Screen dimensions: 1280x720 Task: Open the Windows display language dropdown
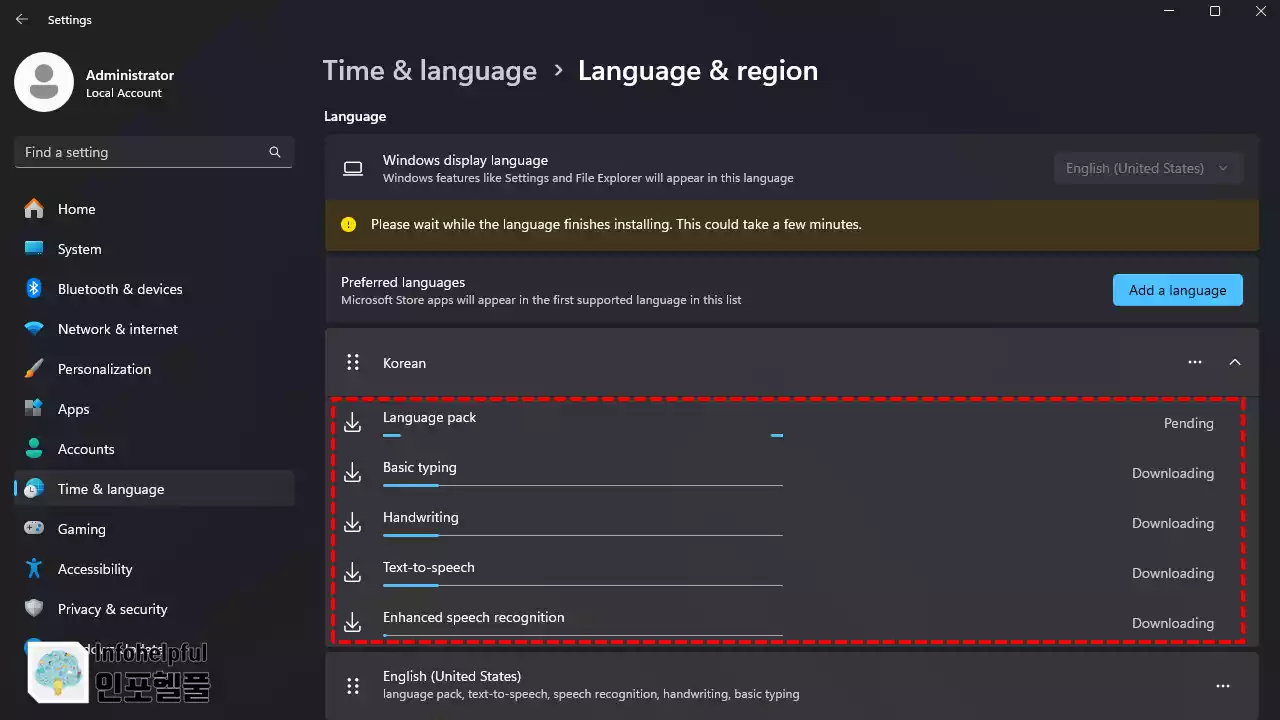click(x=1148, y=168)
